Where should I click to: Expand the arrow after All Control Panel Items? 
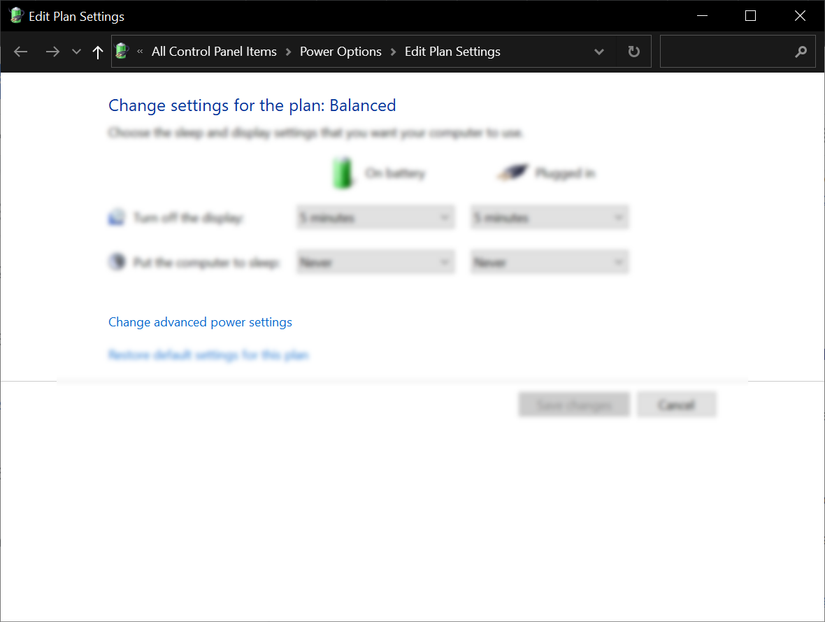pyautogui.click(x=288, y=52)
